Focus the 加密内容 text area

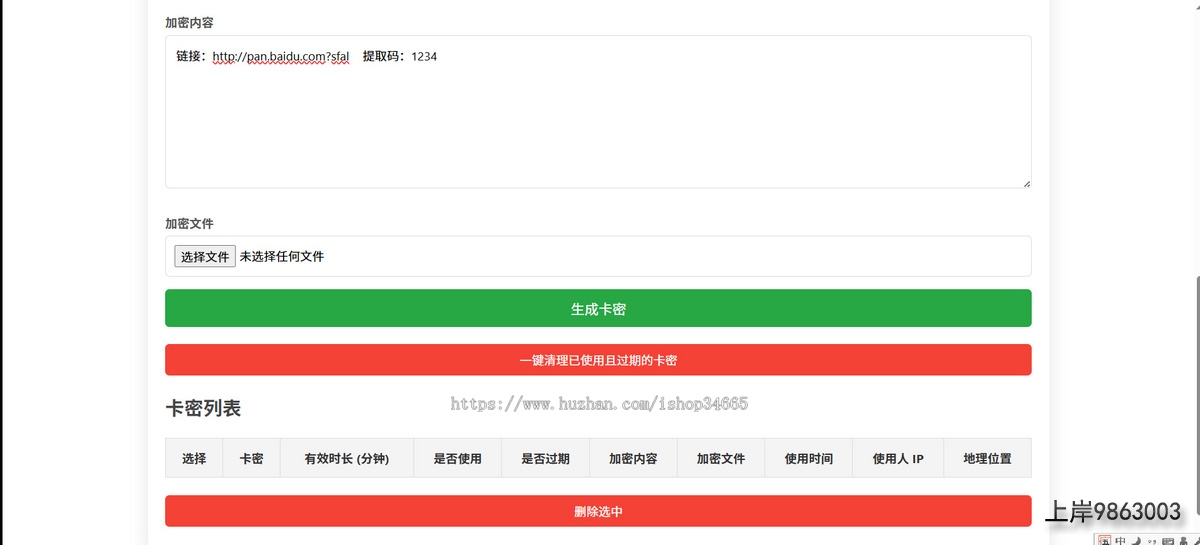(597, 120)
